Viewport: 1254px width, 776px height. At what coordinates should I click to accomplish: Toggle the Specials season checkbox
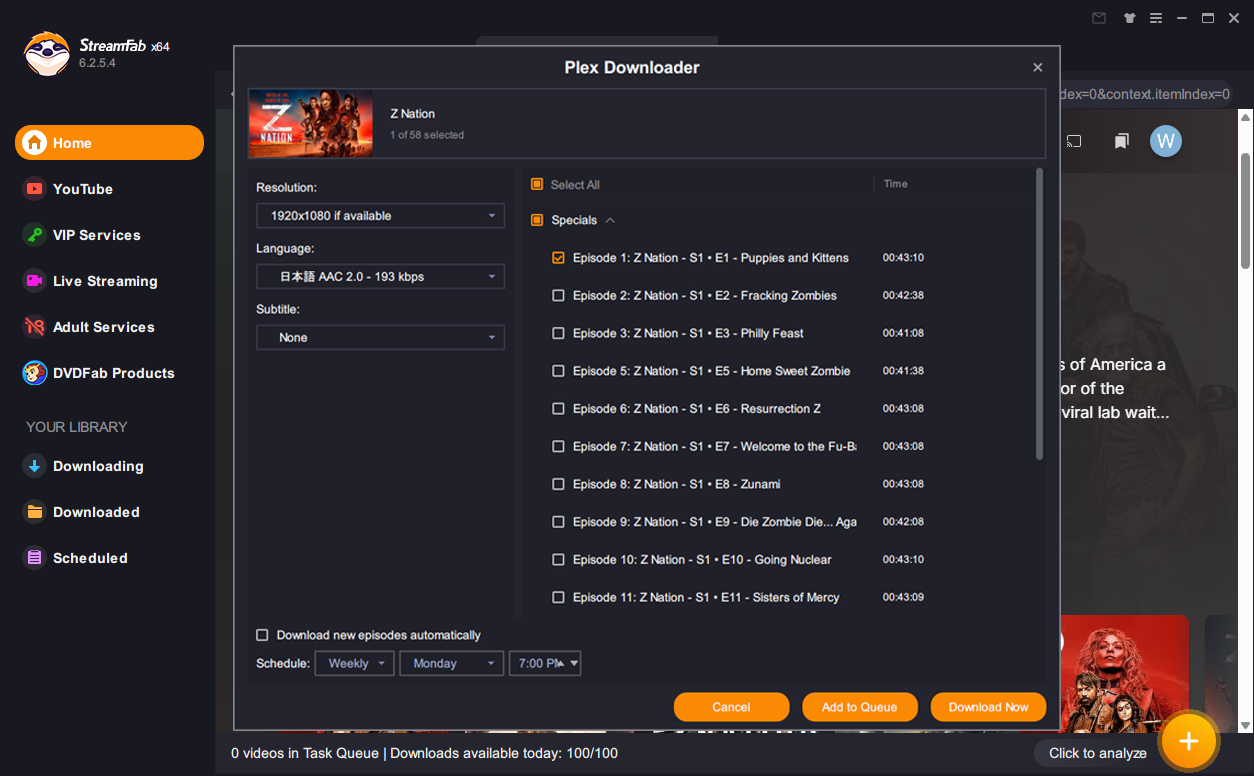click(537, 220)
